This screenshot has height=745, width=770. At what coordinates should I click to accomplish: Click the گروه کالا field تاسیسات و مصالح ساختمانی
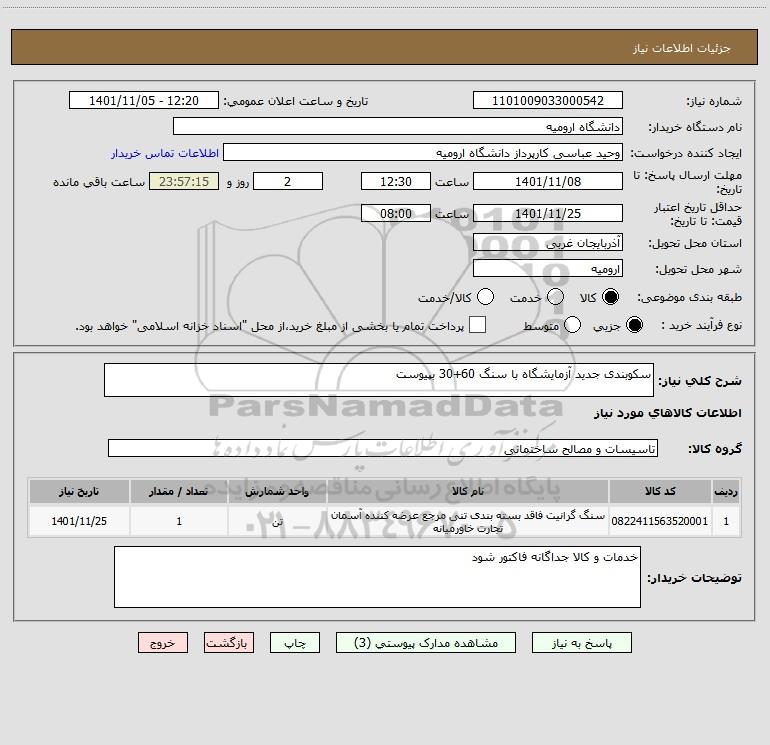tap(383, 448)
